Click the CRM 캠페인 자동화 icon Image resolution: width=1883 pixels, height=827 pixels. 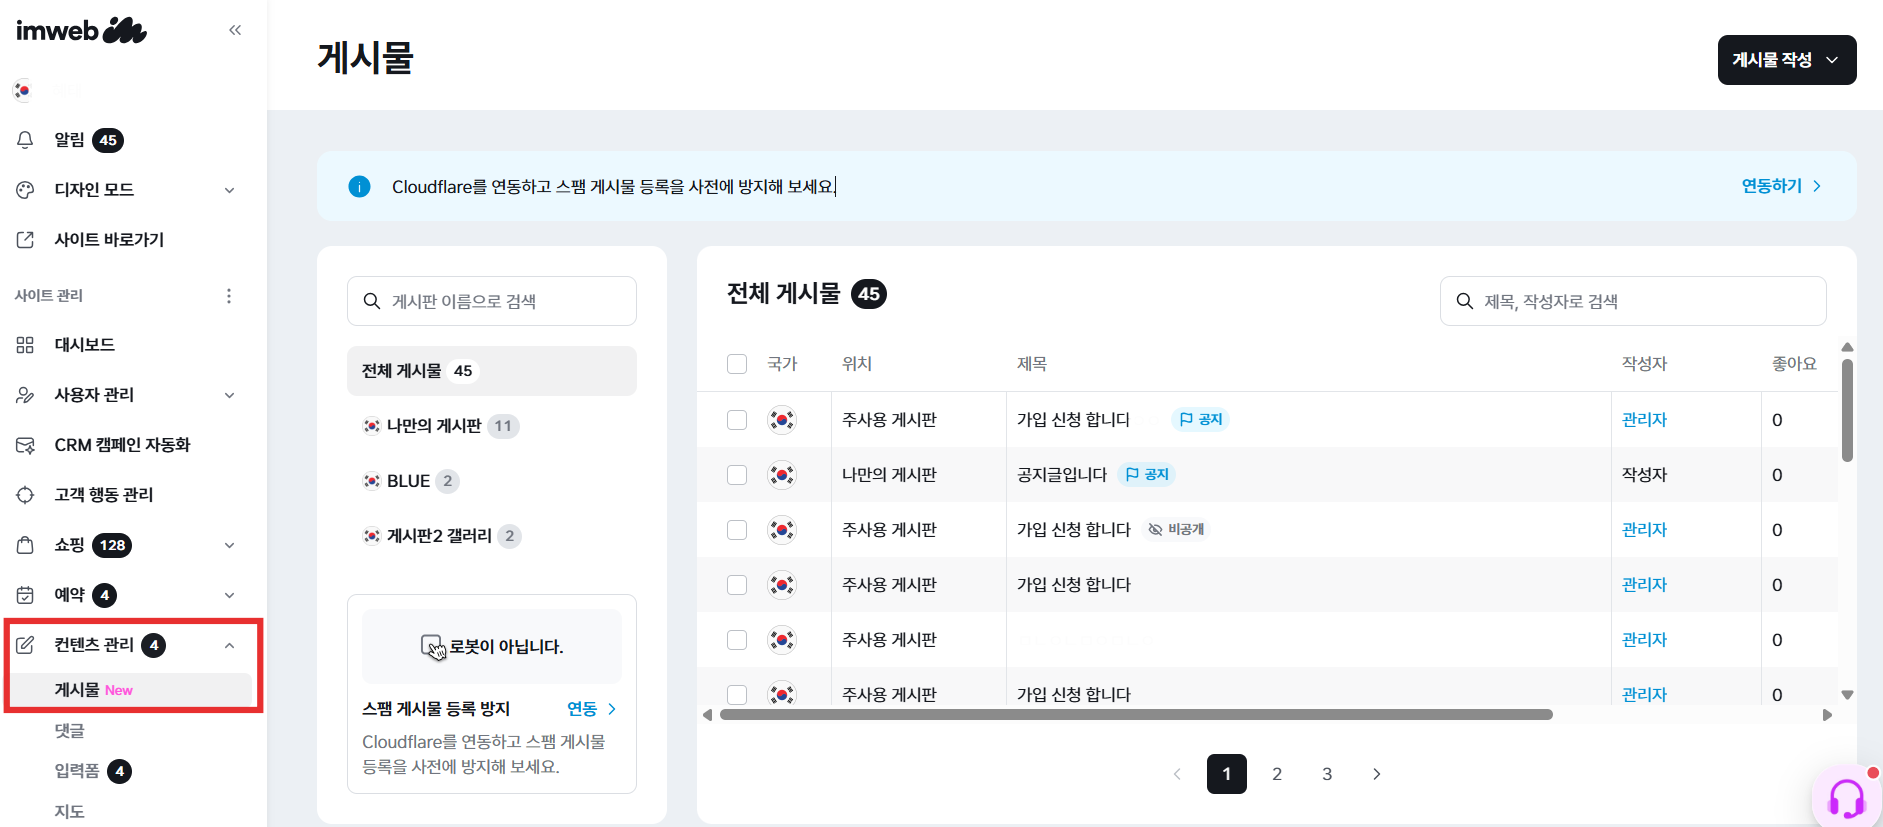pos(25,445)
